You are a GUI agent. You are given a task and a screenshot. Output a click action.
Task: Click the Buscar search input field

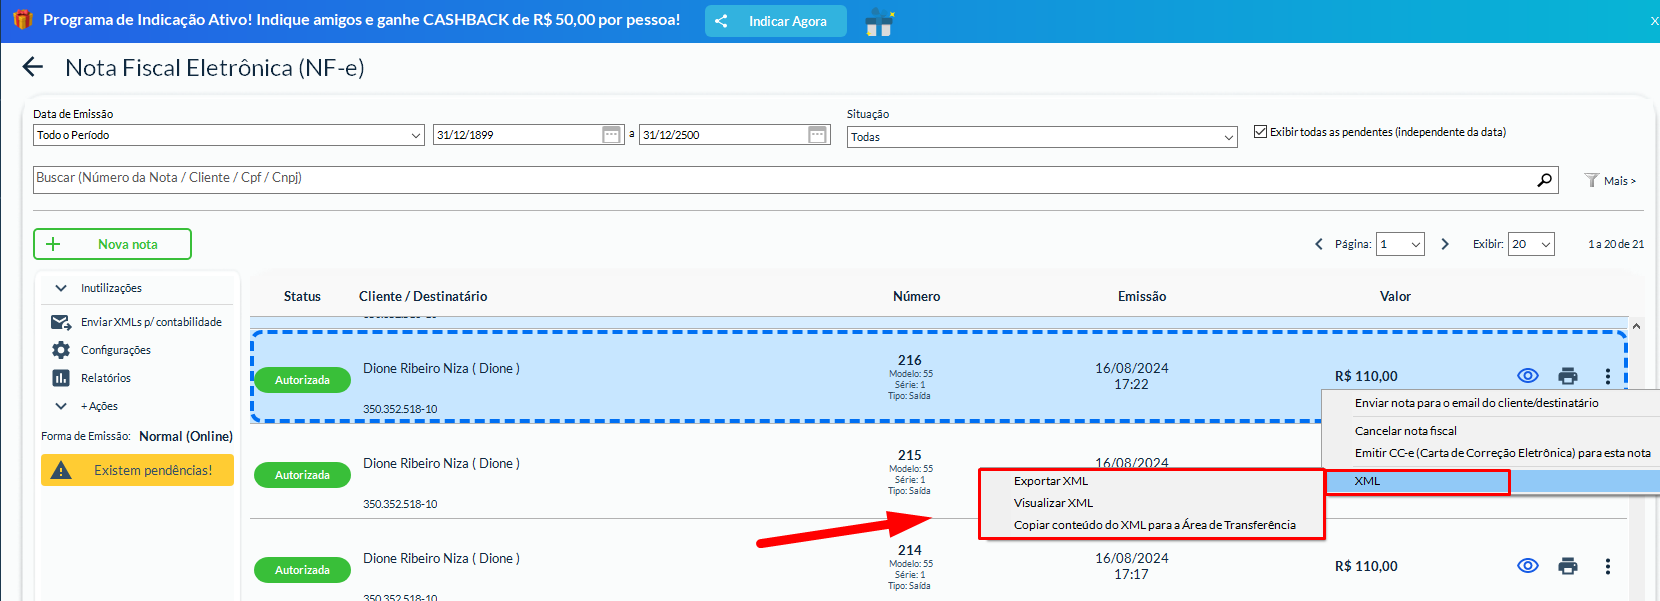(780, 179)
